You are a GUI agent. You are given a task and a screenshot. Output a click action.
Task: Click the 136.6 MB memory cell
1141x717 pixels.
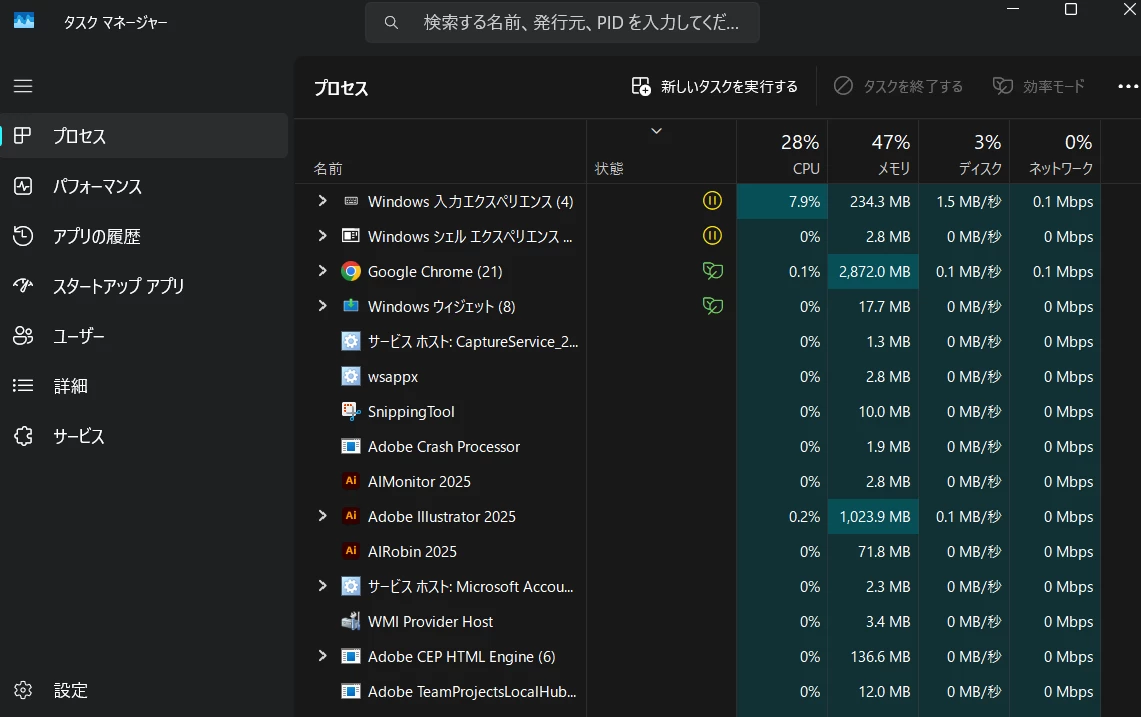873,656
